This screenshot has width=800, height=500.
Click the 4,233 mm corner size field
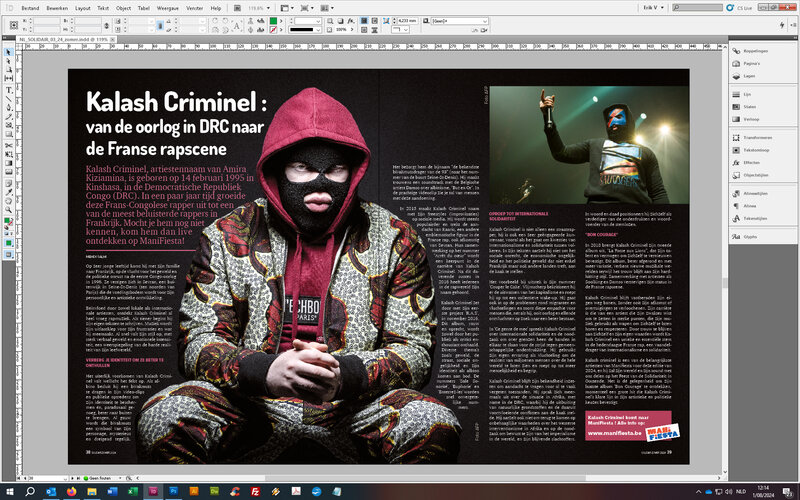407,21
